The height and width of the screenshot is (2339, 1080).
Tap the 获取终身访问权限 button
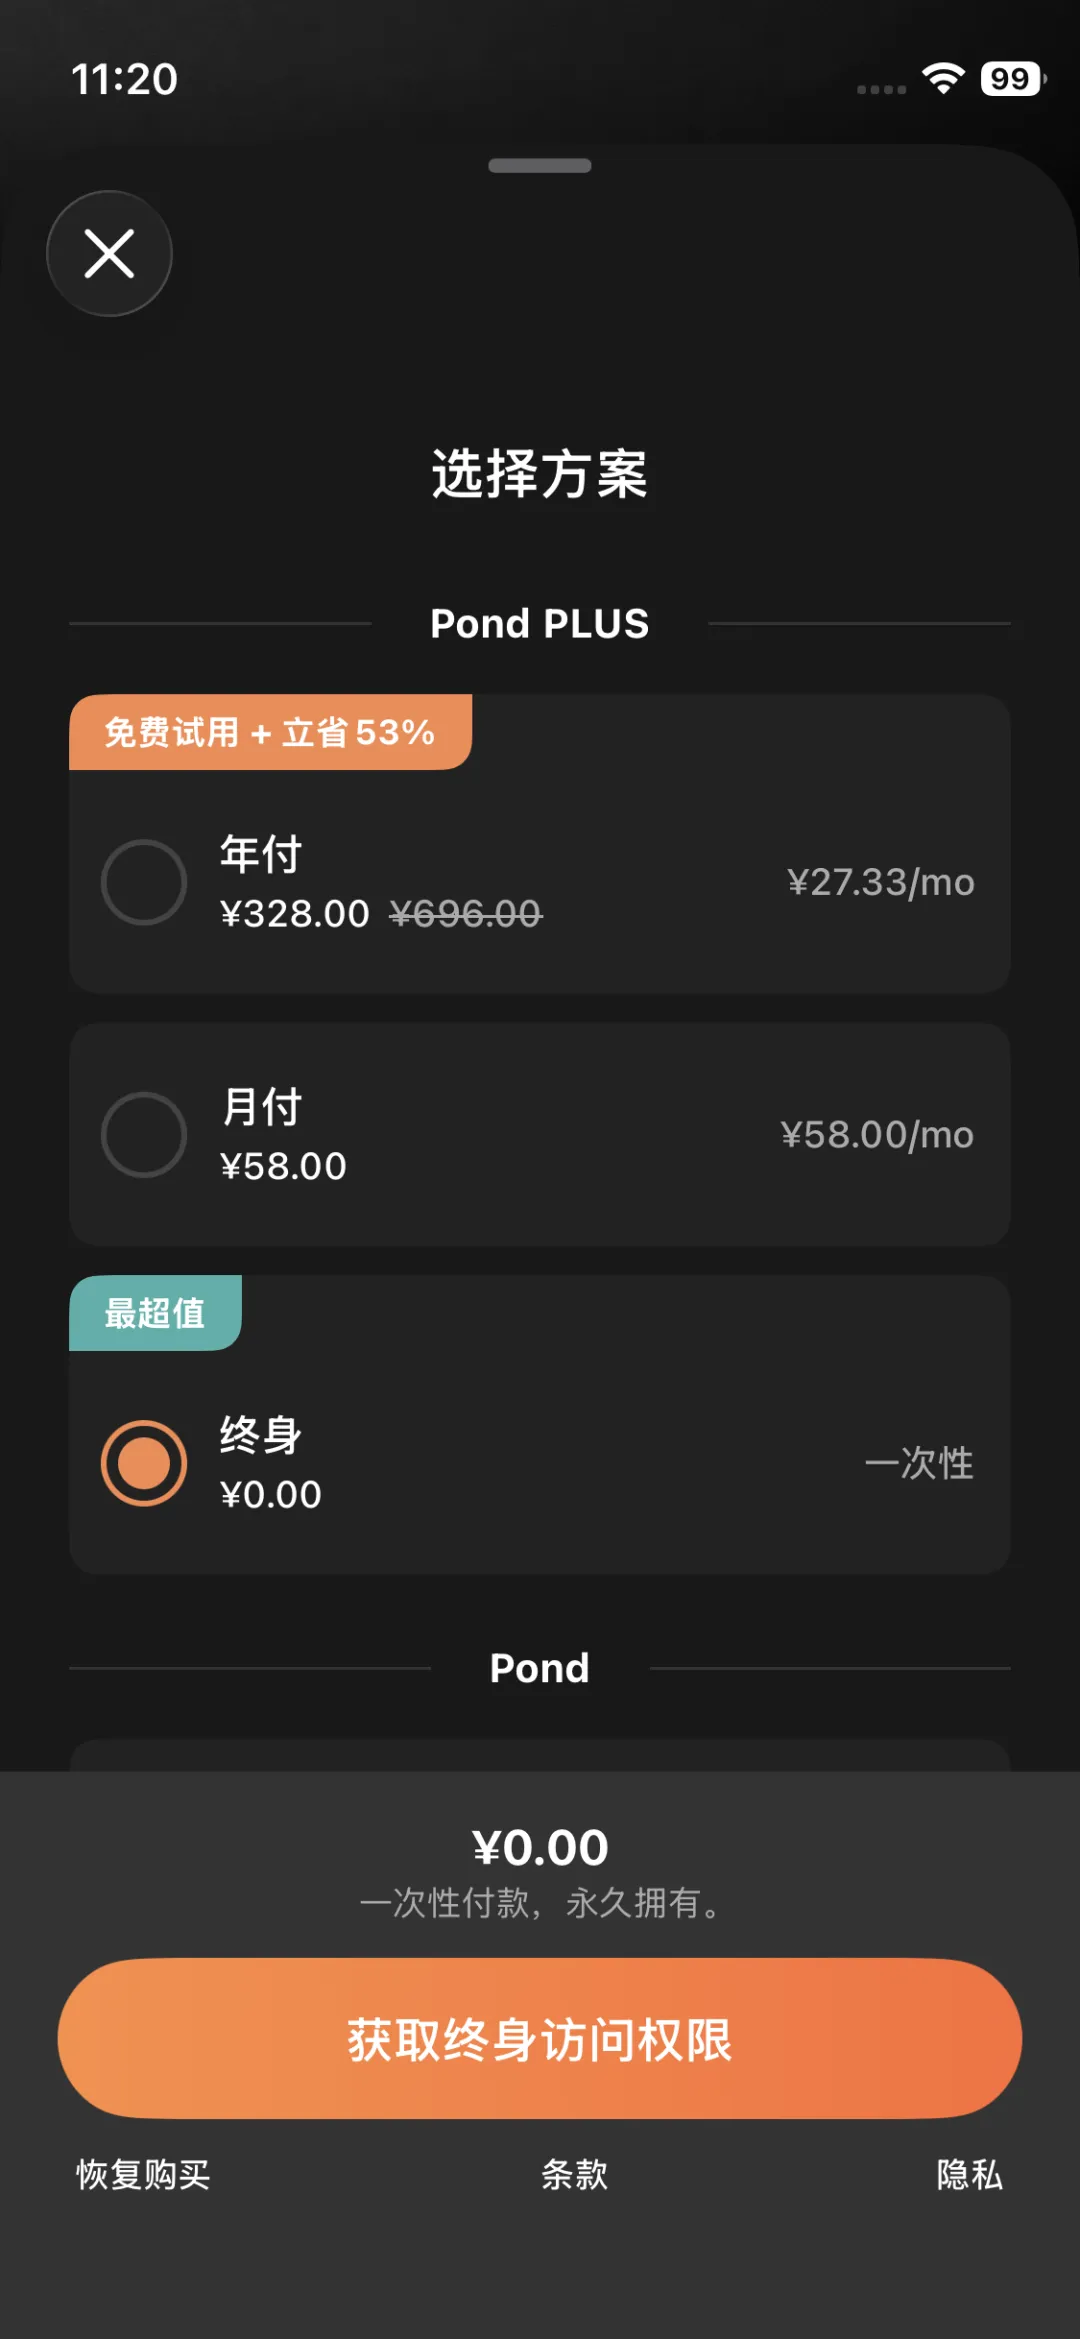coord(540,2038)
